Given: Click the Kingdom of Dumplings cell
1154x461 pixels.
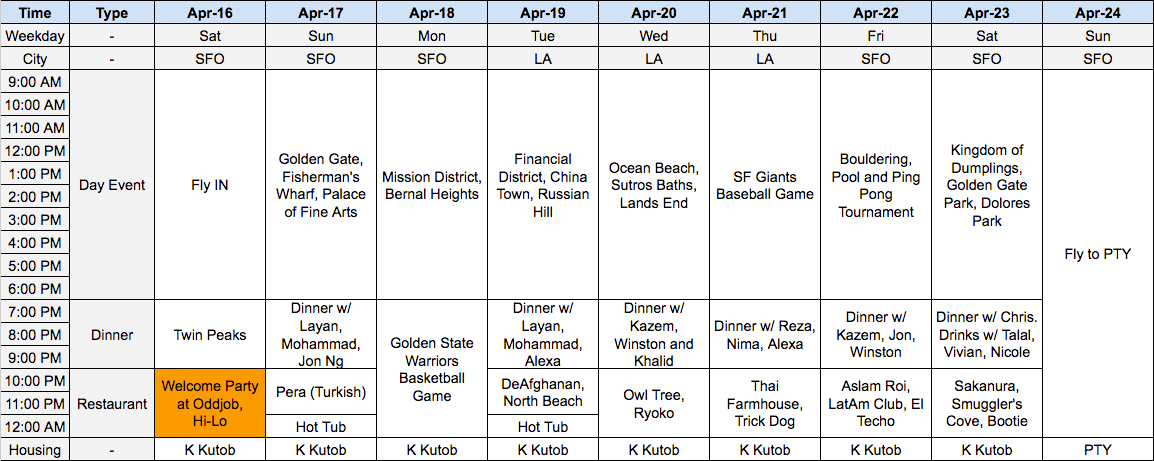Looking at the screenshot, I should [987, 185].
